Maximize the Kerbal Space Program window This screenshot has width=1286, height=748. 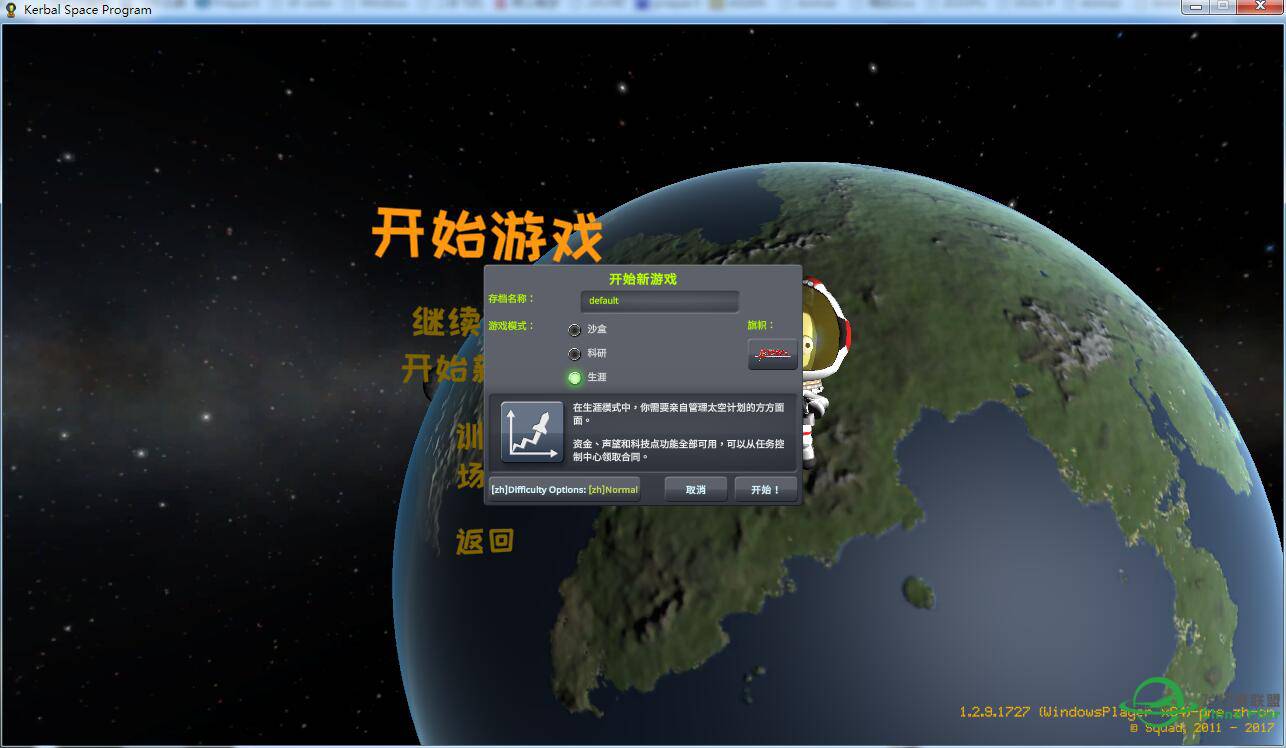click(x=1222, y=7)
